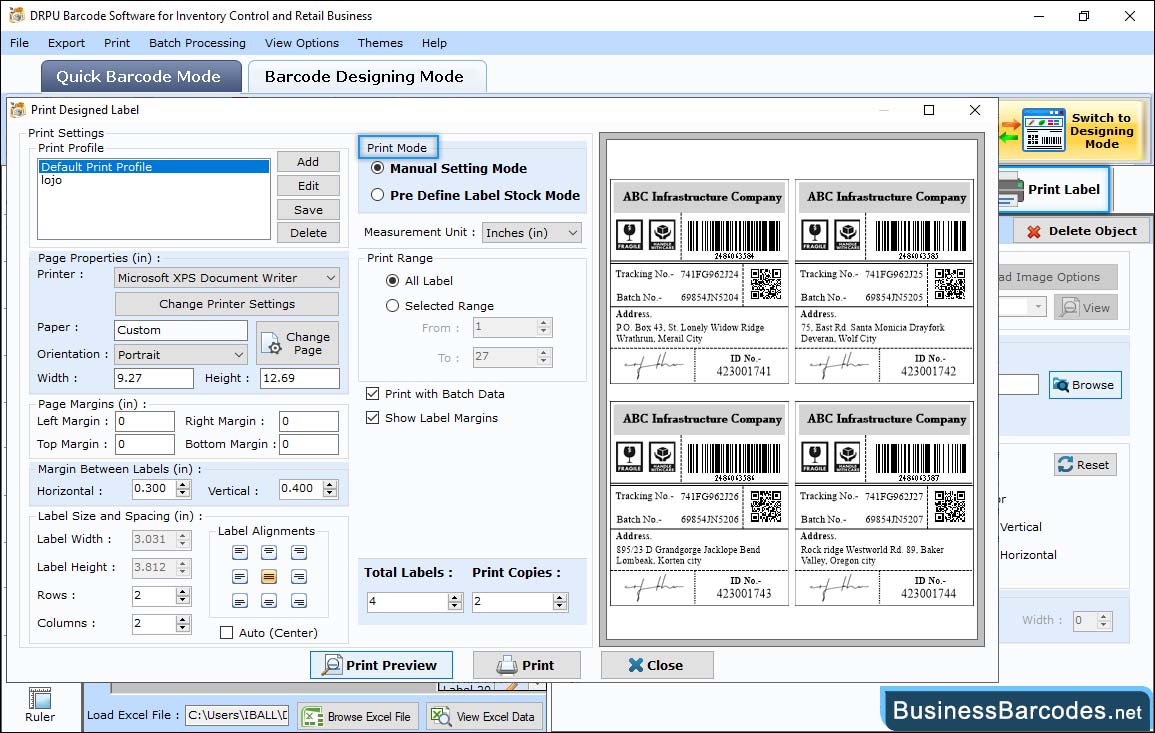Open the Batch Processing menu

tap(197, 43)
